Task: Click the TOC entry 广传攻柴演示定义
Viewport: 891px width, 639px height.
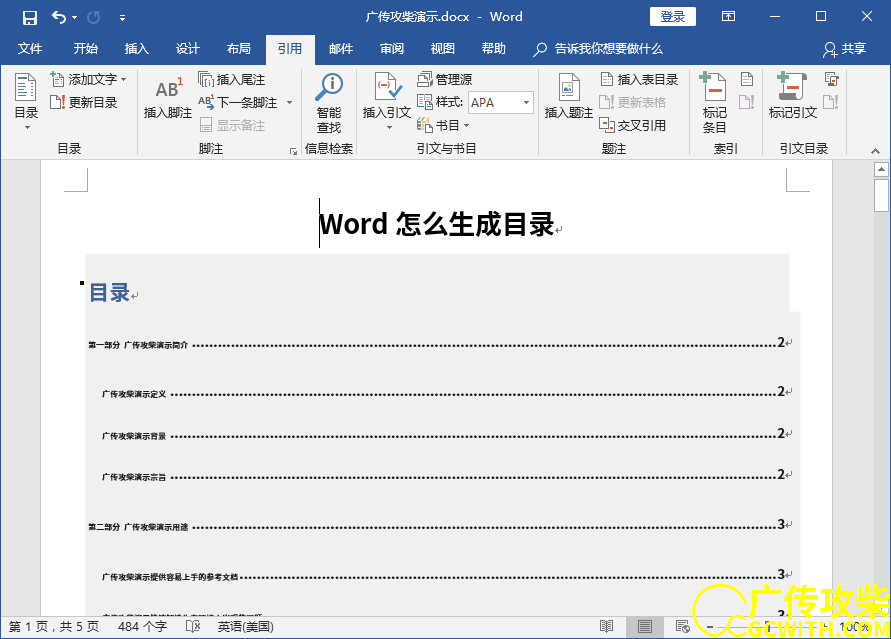Action: point(134,394)
